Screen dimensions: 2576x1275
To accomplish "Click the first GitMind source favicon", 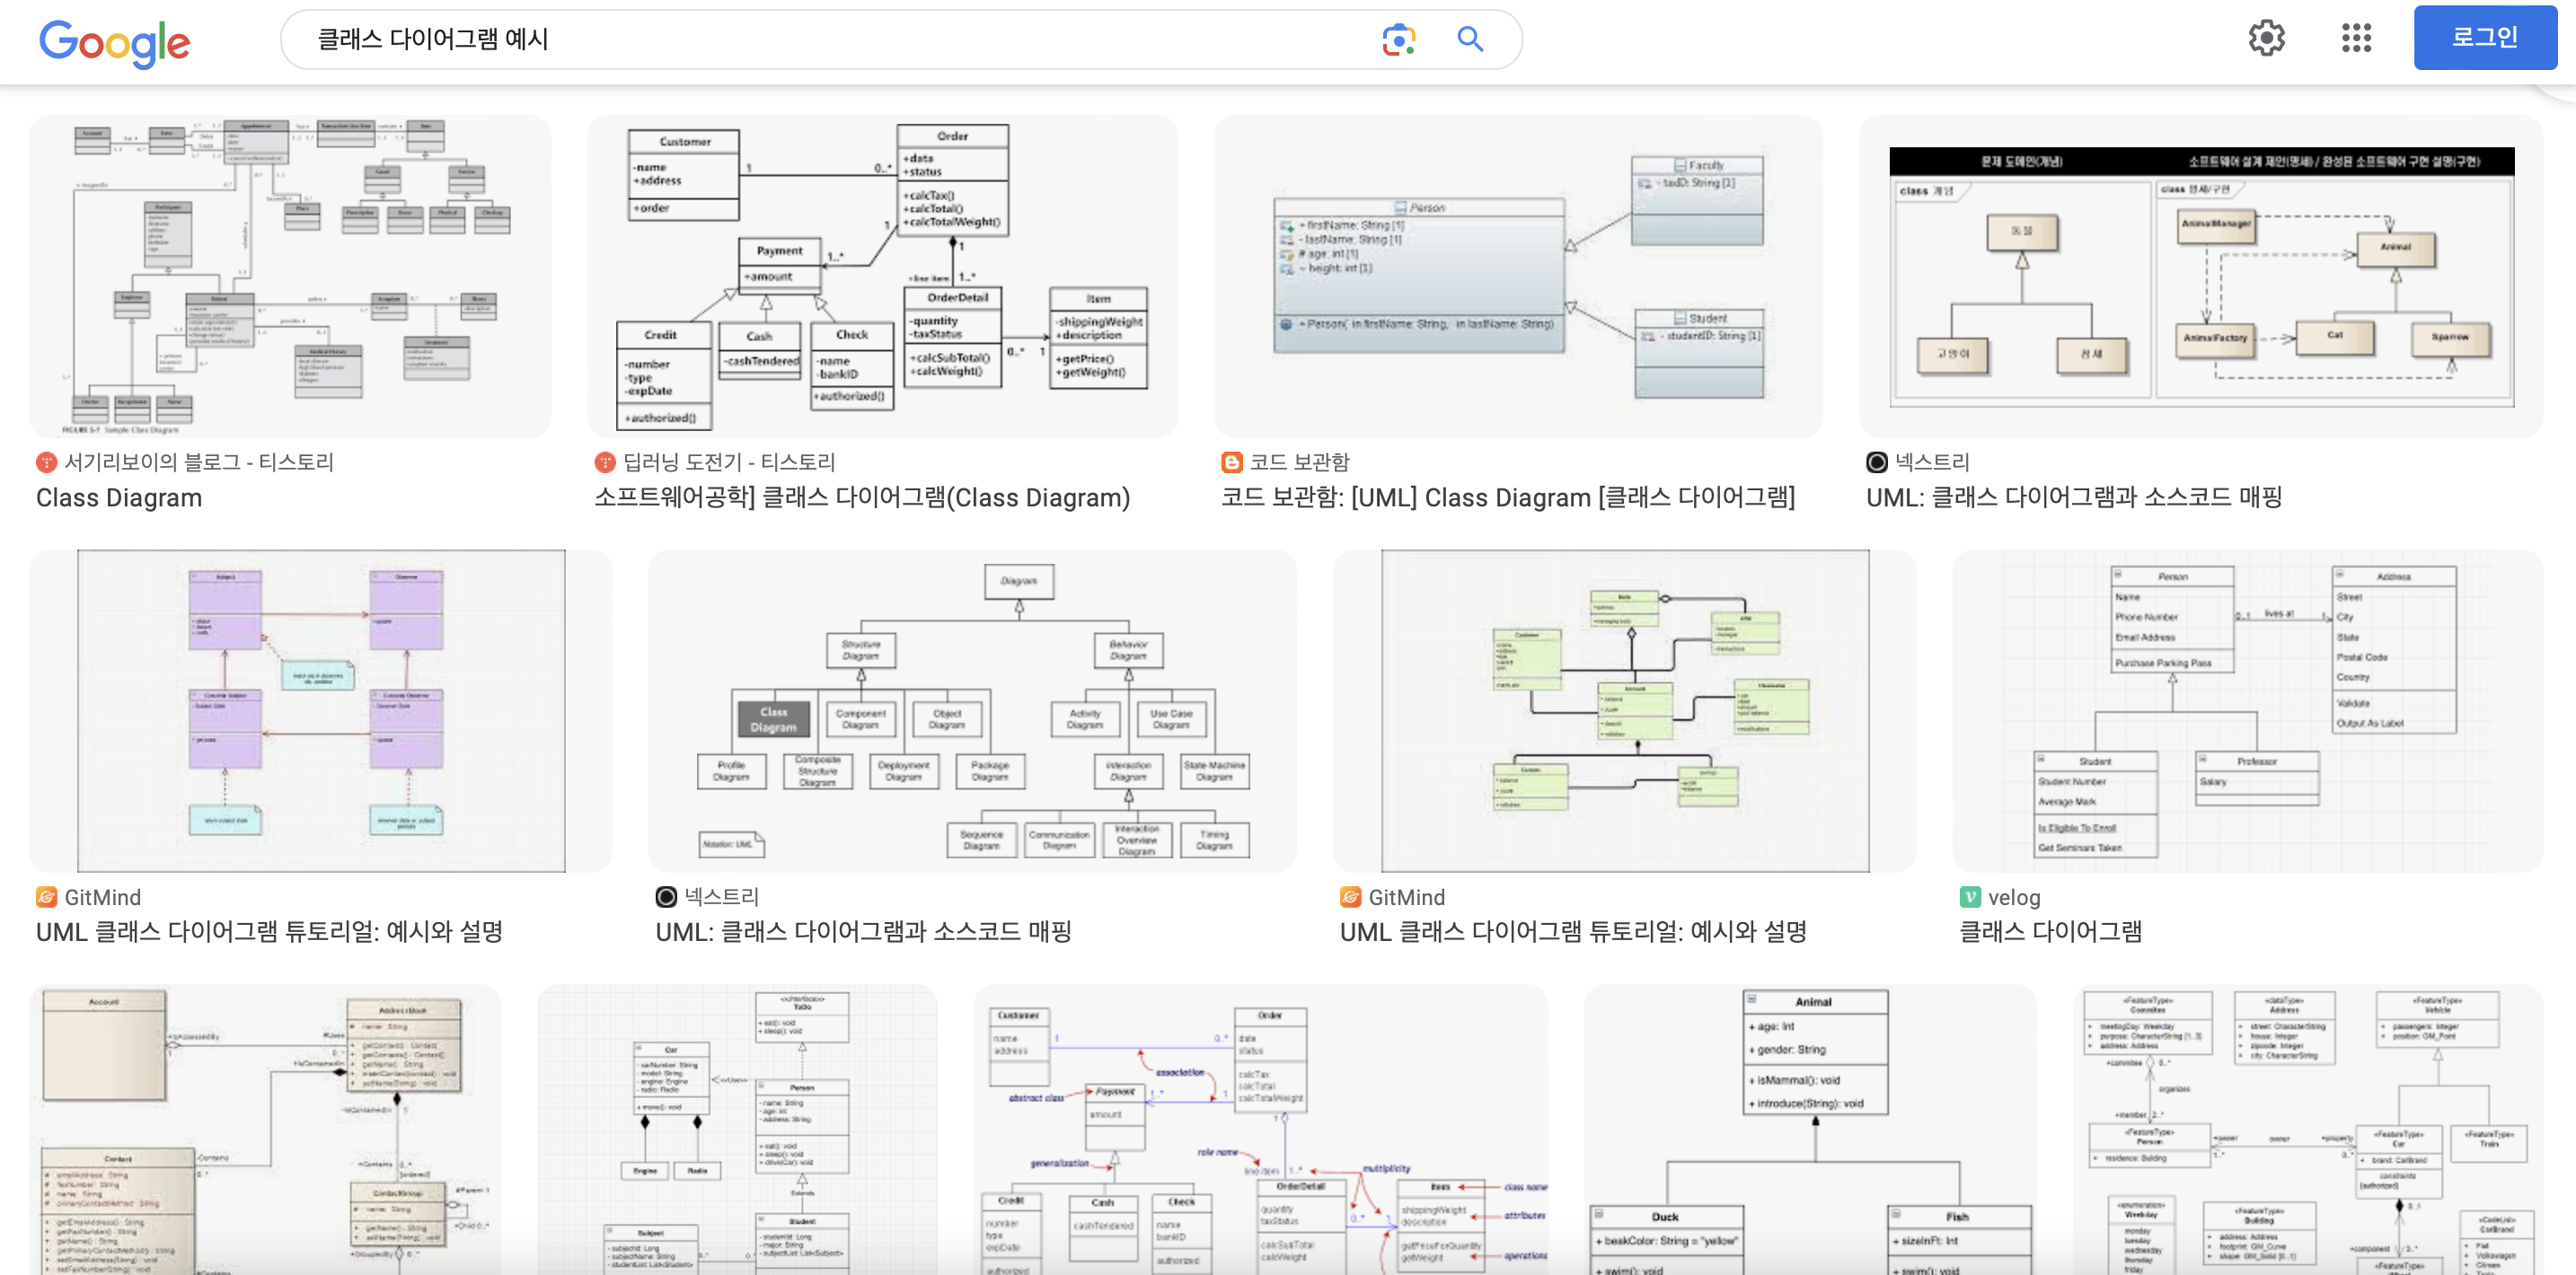I will point(46,897).
